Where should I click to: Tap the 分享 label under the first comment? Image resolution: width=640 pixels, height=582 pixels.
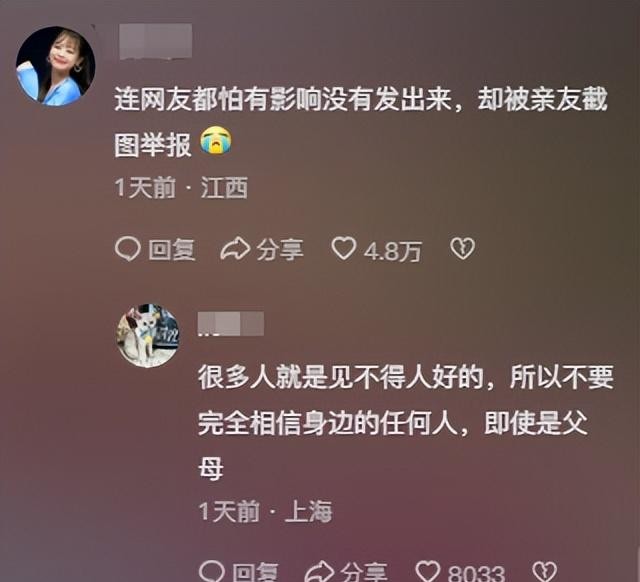click(280, 250)
